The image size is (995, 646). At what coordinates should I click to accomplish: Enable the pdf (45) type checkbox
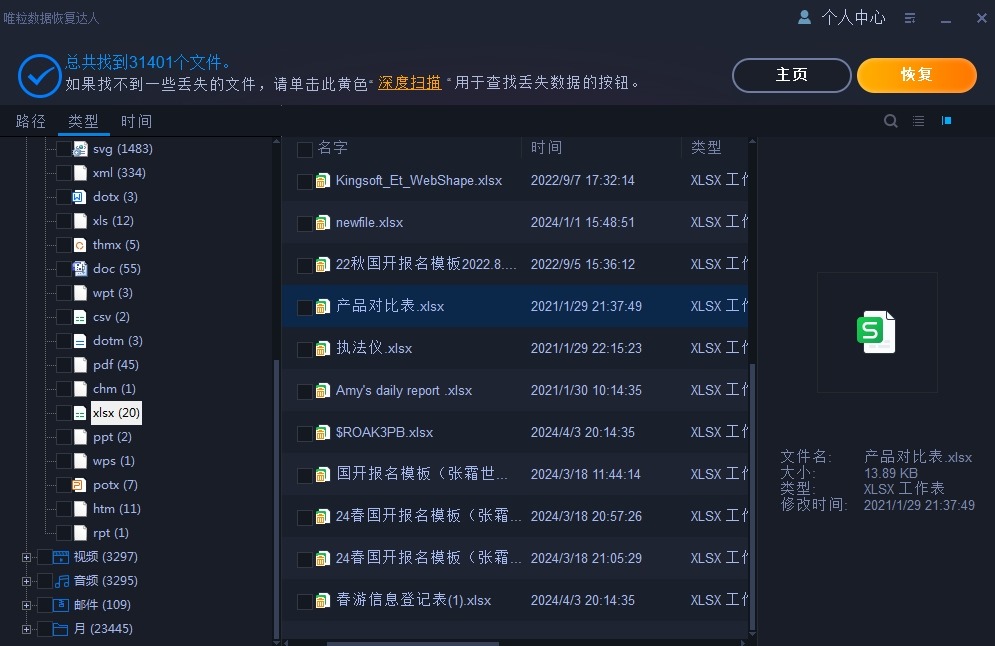point(64,365)
